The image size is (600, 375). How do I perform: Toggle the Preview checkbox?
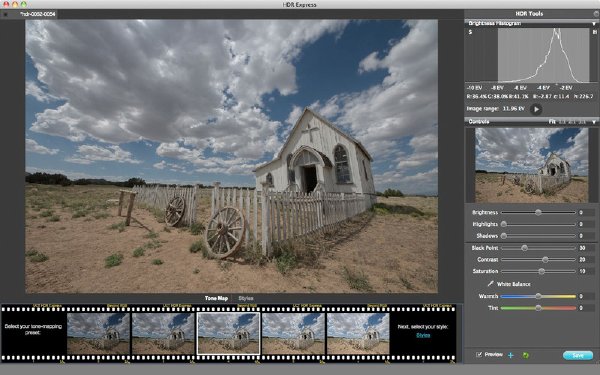coord(479,355)
